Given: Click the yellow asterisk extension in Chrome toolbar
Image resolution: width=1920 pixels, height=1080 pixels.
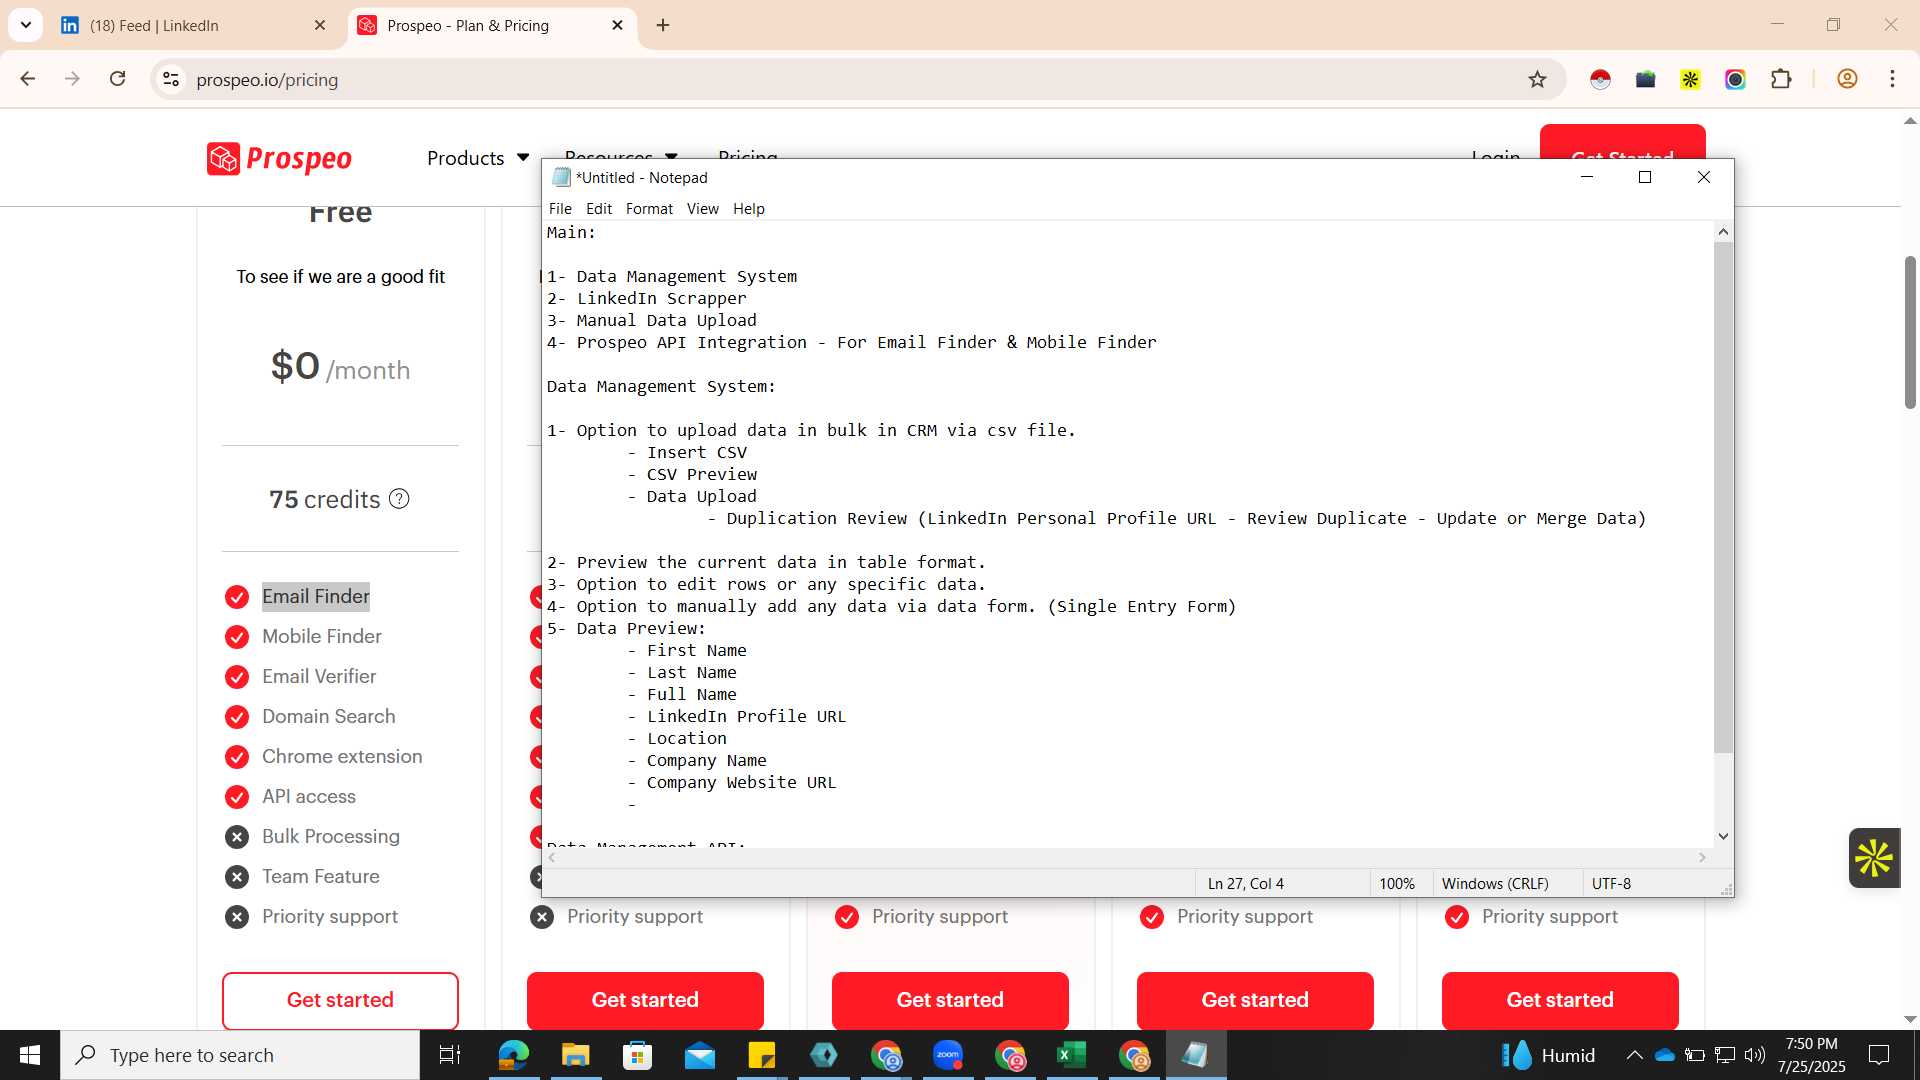Looking at the screenshot, I should (x=1690, y=79).
